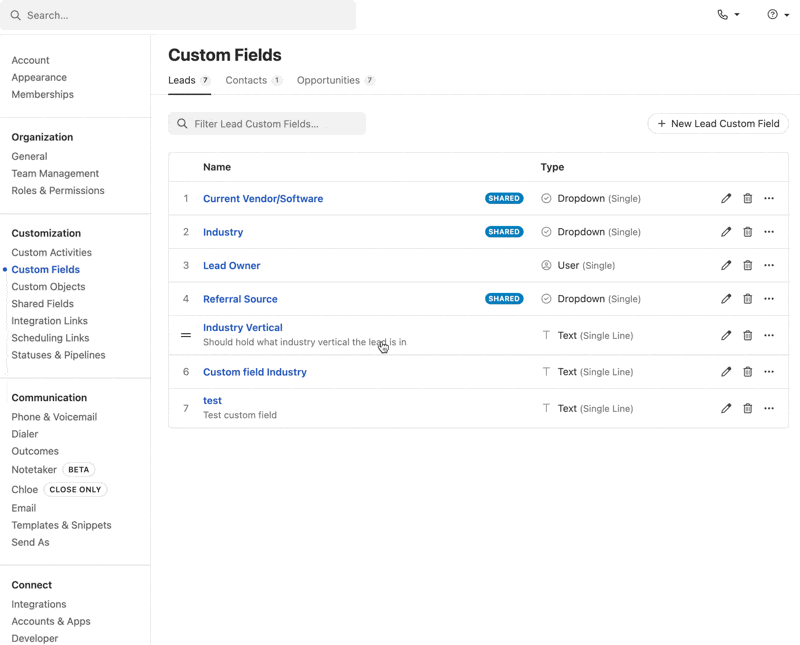This screenshot has width=800, height=645.
Task: Open the help menu dropdown
Action: click(778, 15)
